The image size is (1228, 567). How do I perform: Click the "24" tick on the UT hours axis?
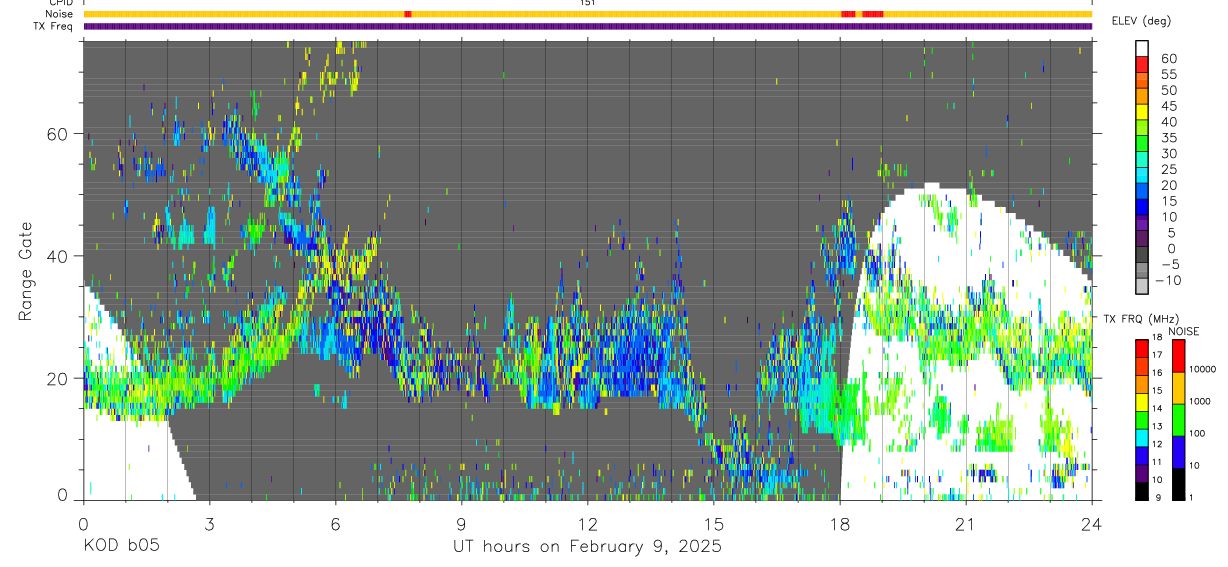coord(1092,523)
